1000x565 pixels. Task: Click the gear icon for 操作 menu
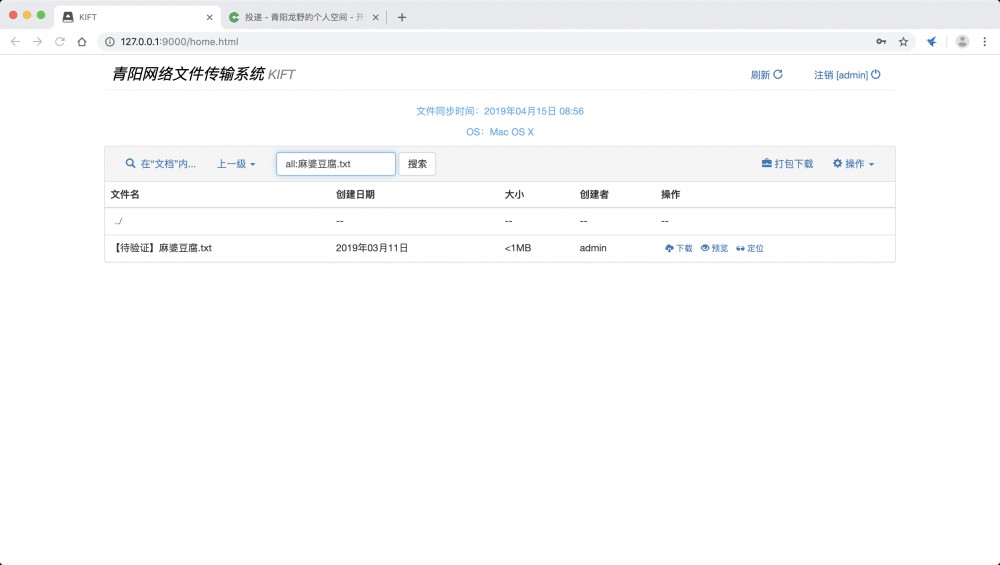(837, 163)
